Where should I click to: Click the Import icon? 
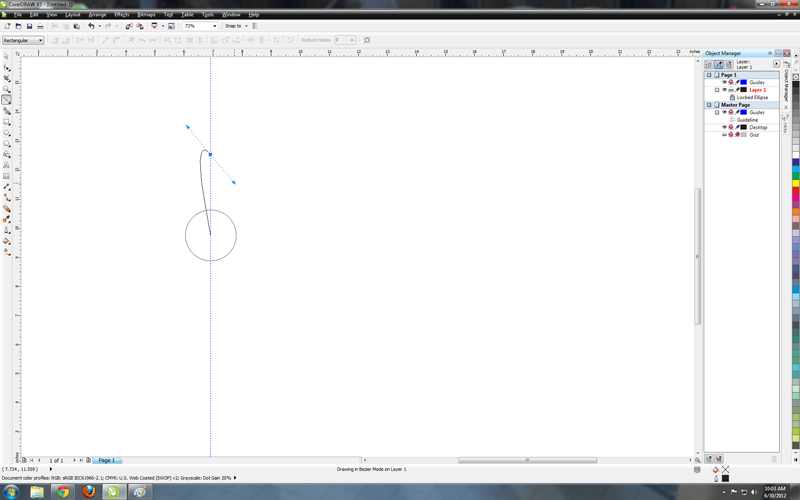point(129,26)
